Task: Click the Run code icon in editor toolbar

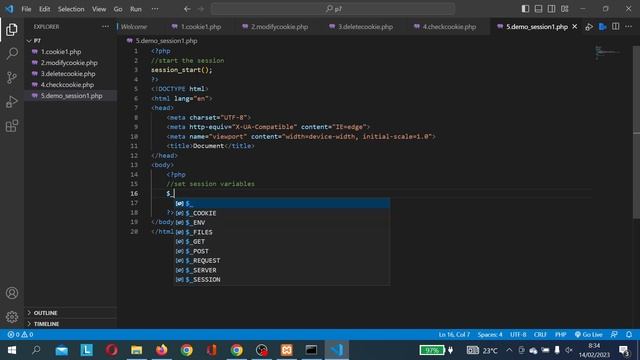Action: (x=589, y=27)
